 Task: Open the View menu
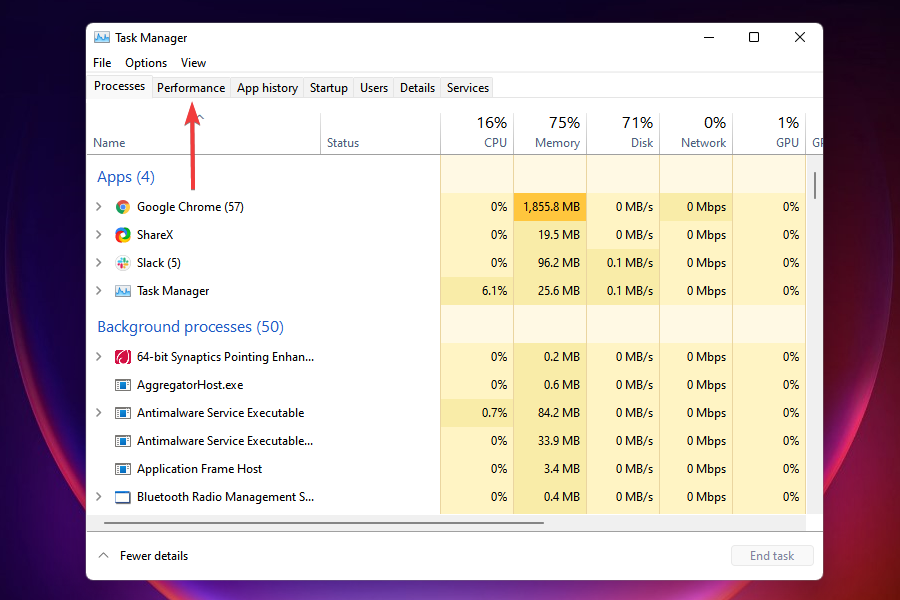click(x=193, y=63)
